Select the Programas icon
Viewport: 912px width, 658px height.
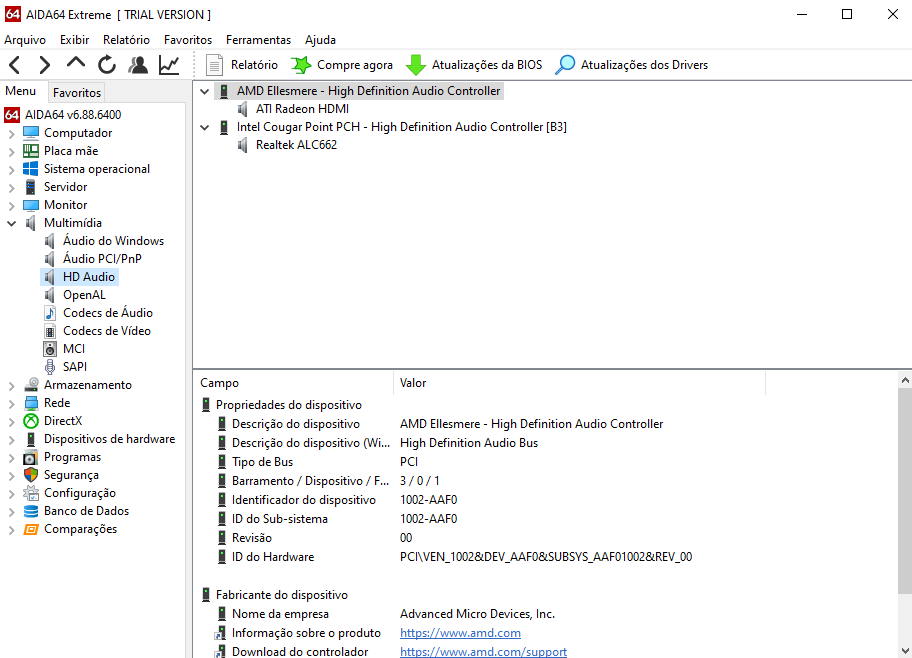coord(31,457)
